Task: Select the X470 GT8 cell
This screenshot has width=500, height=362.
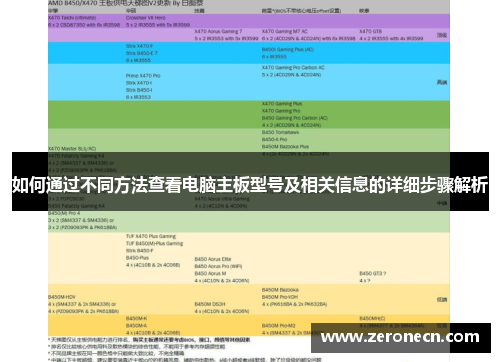Action: [x=370, y=31]
